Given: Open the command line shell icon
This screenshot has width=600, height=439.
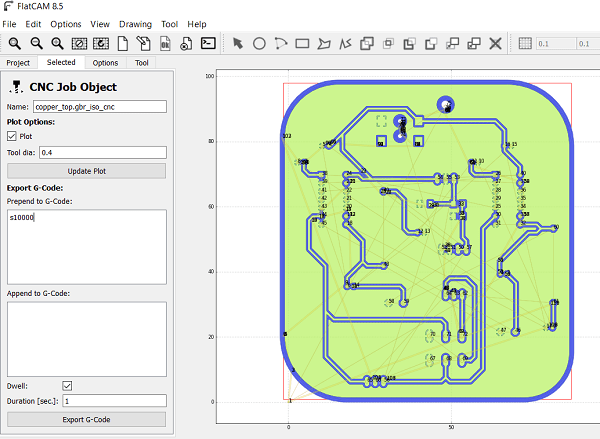Looking at the screenshot, I should (x=208, y=43).
